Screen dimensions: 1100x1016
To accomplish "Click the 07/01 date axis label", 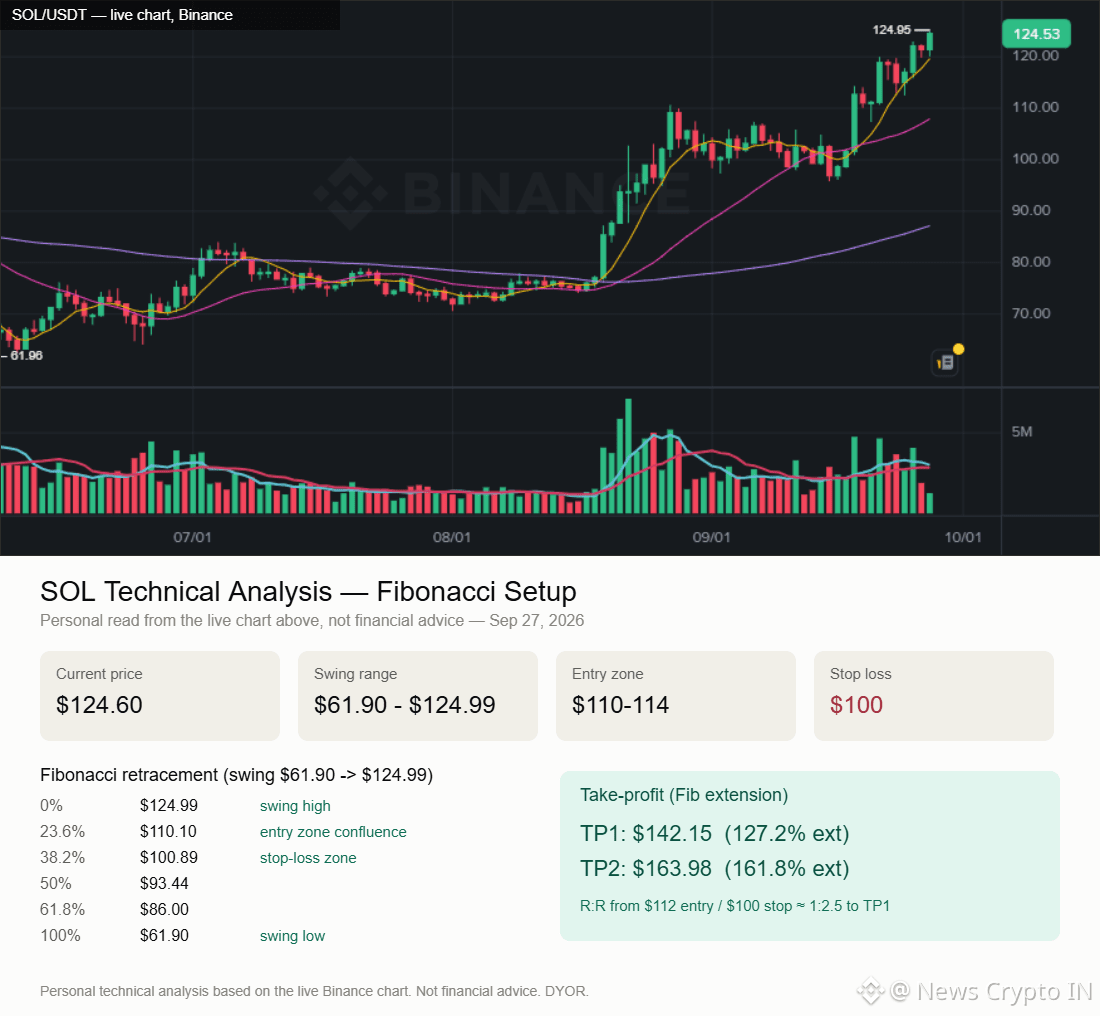I will click(x=192, y=537).
